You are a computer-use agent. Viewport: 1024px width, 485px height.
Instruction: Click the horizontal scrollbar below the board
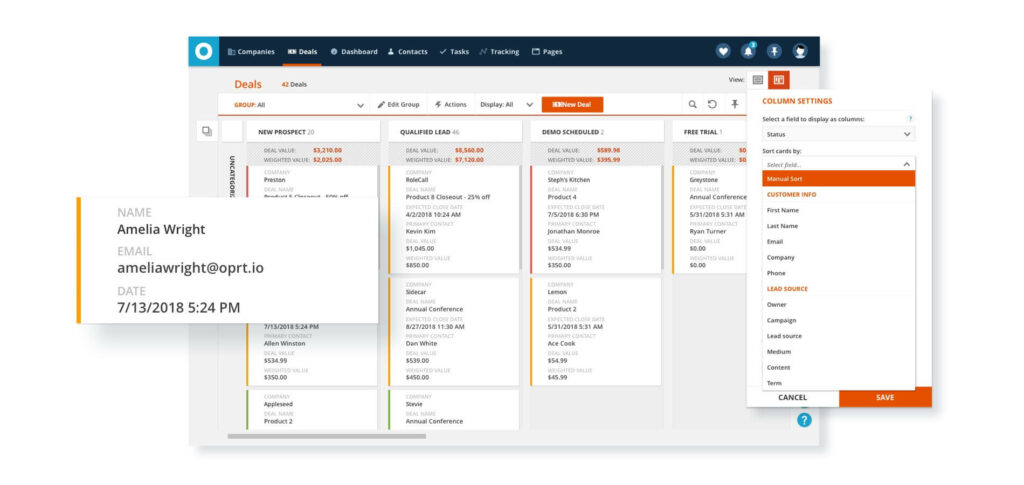click(x=327, y=436)
